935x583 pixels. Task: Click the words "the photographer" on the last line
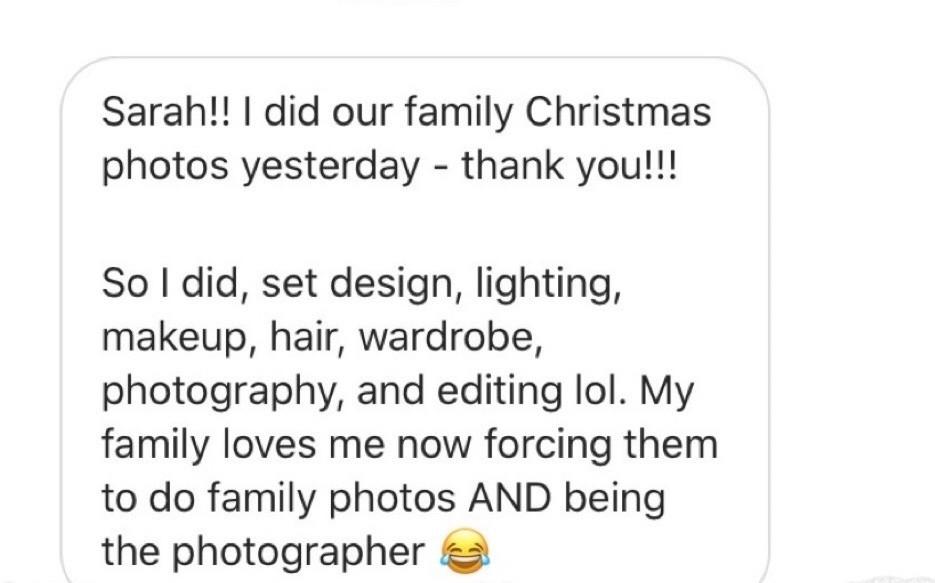pos(263,552)
